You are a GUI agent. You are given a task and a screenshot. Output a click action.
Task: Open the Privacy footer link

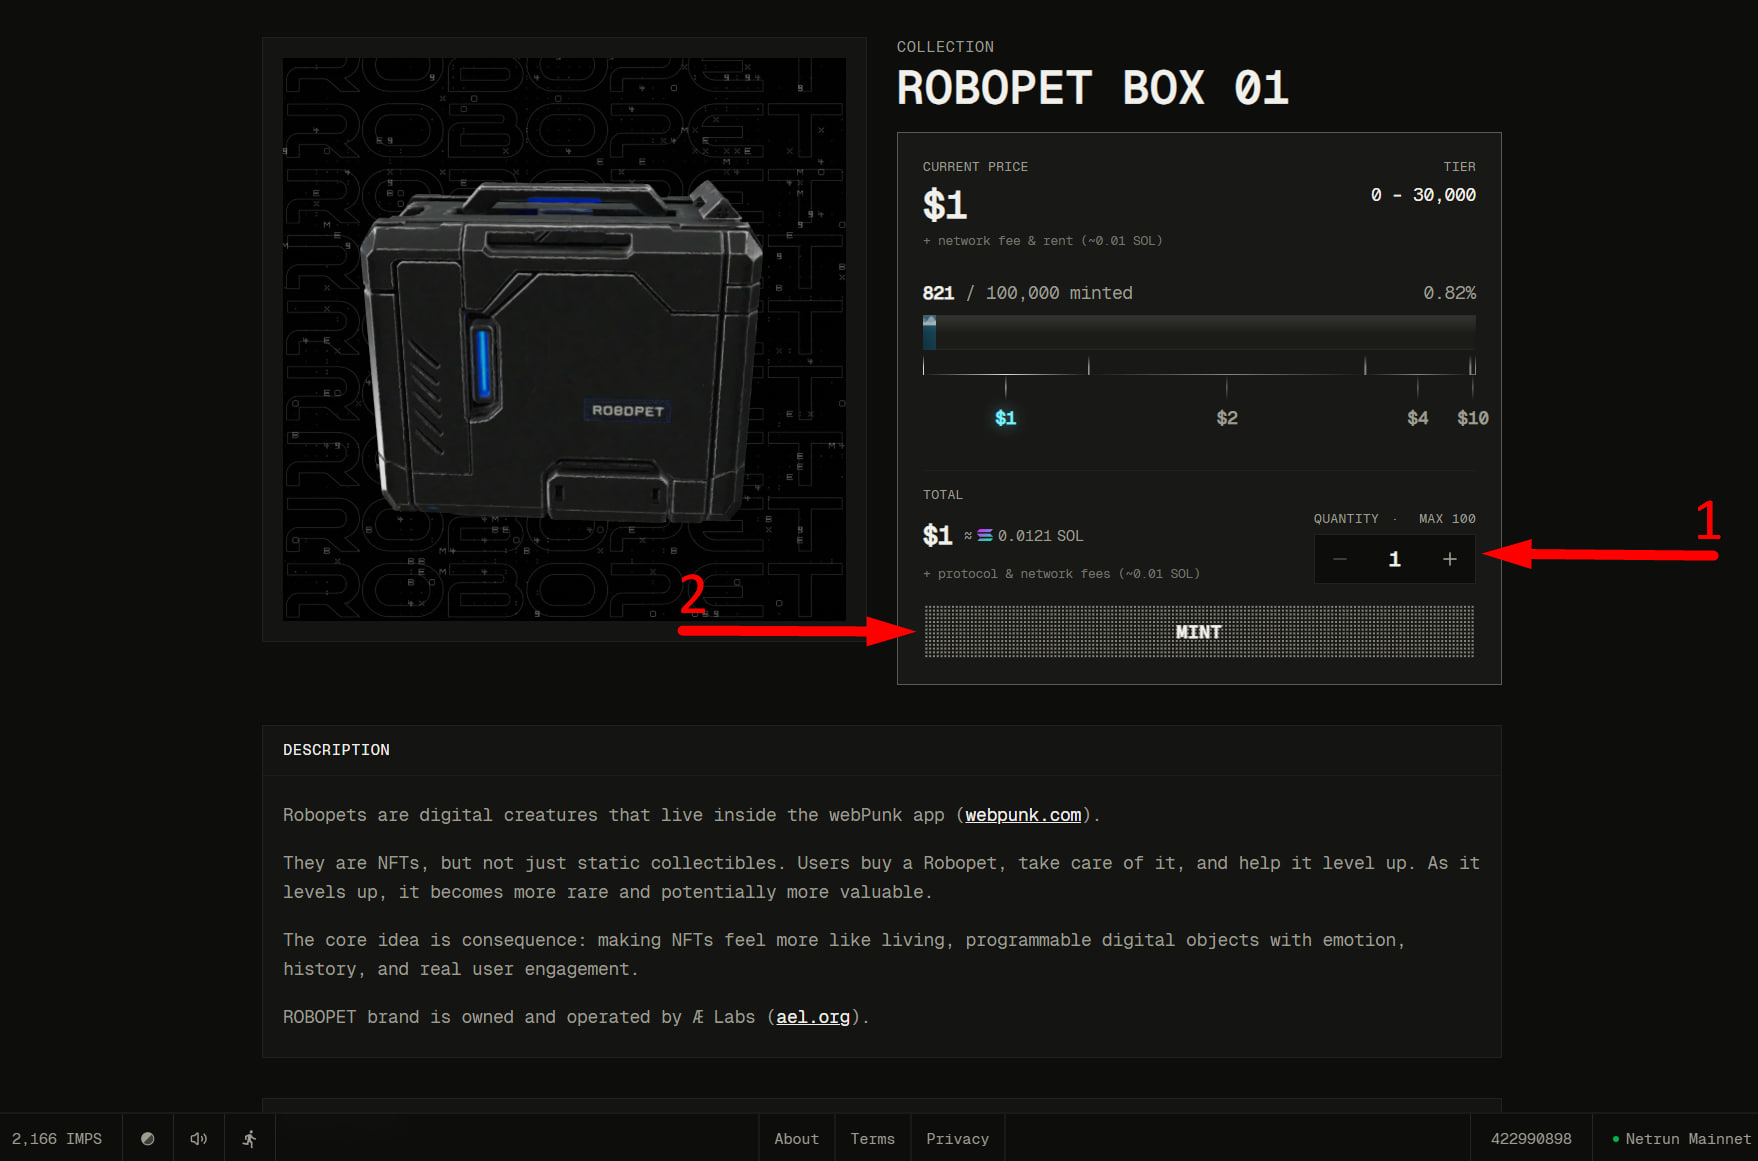pos(957,1138)
